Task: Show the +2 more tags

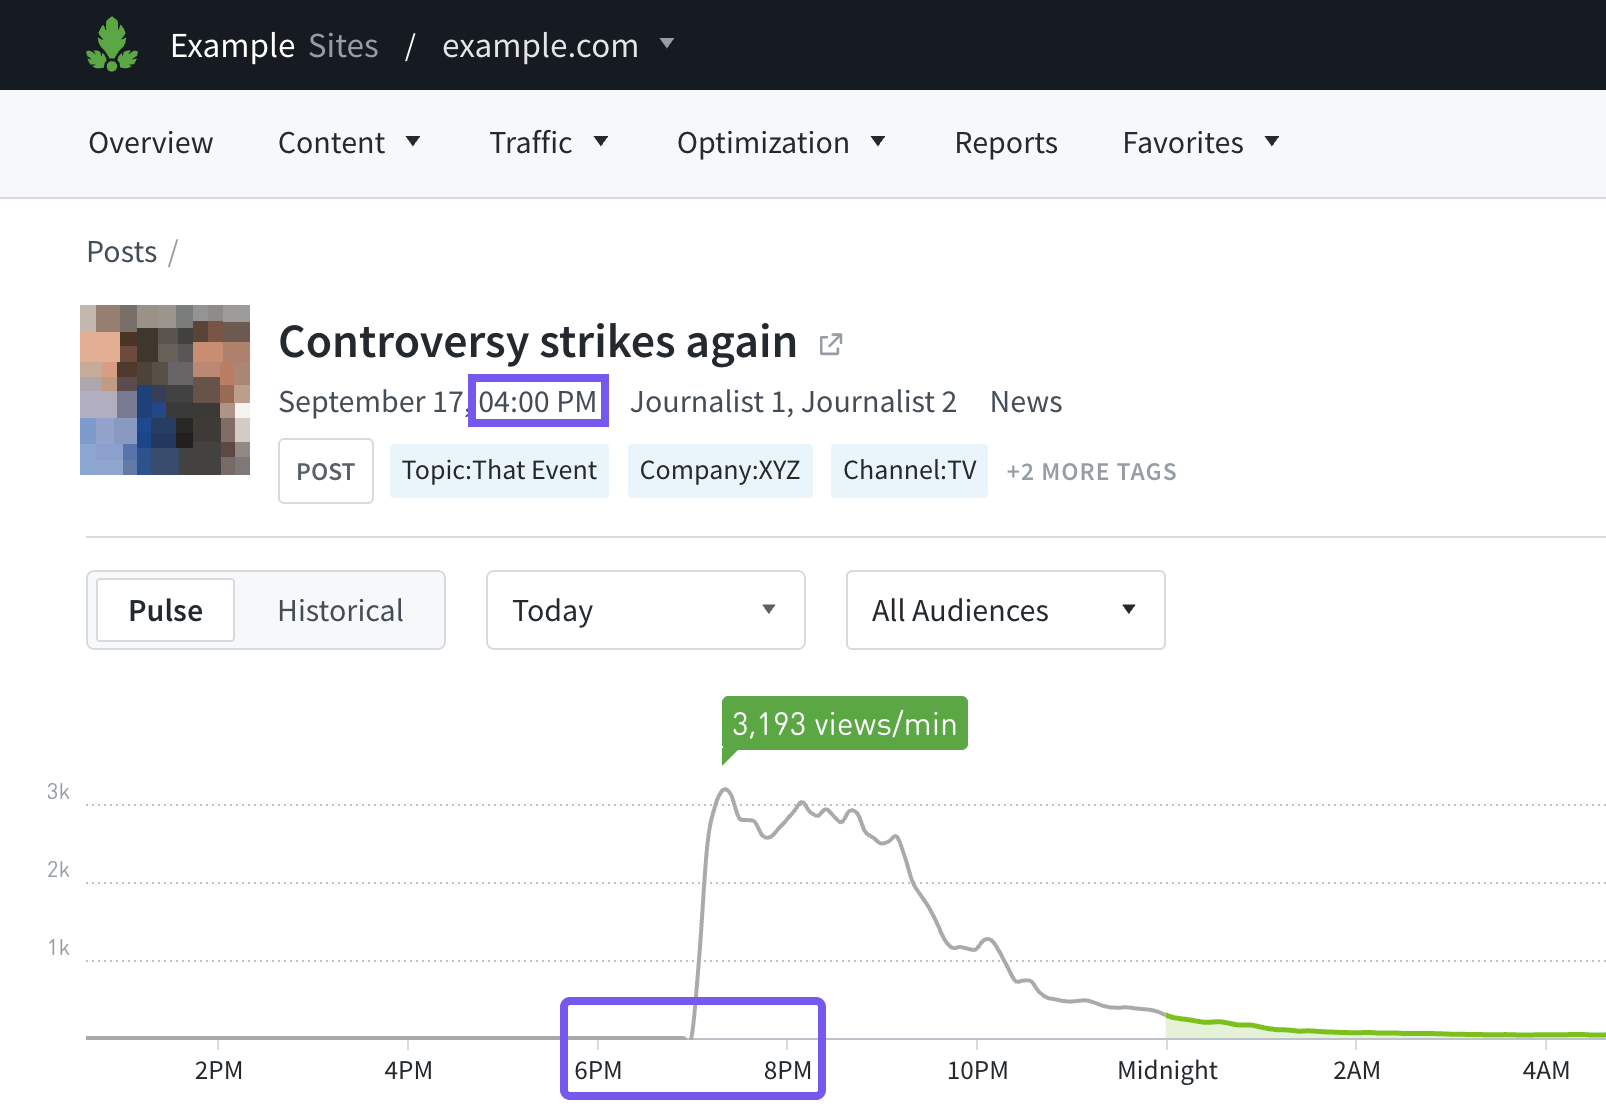Action: (1091, 472)
